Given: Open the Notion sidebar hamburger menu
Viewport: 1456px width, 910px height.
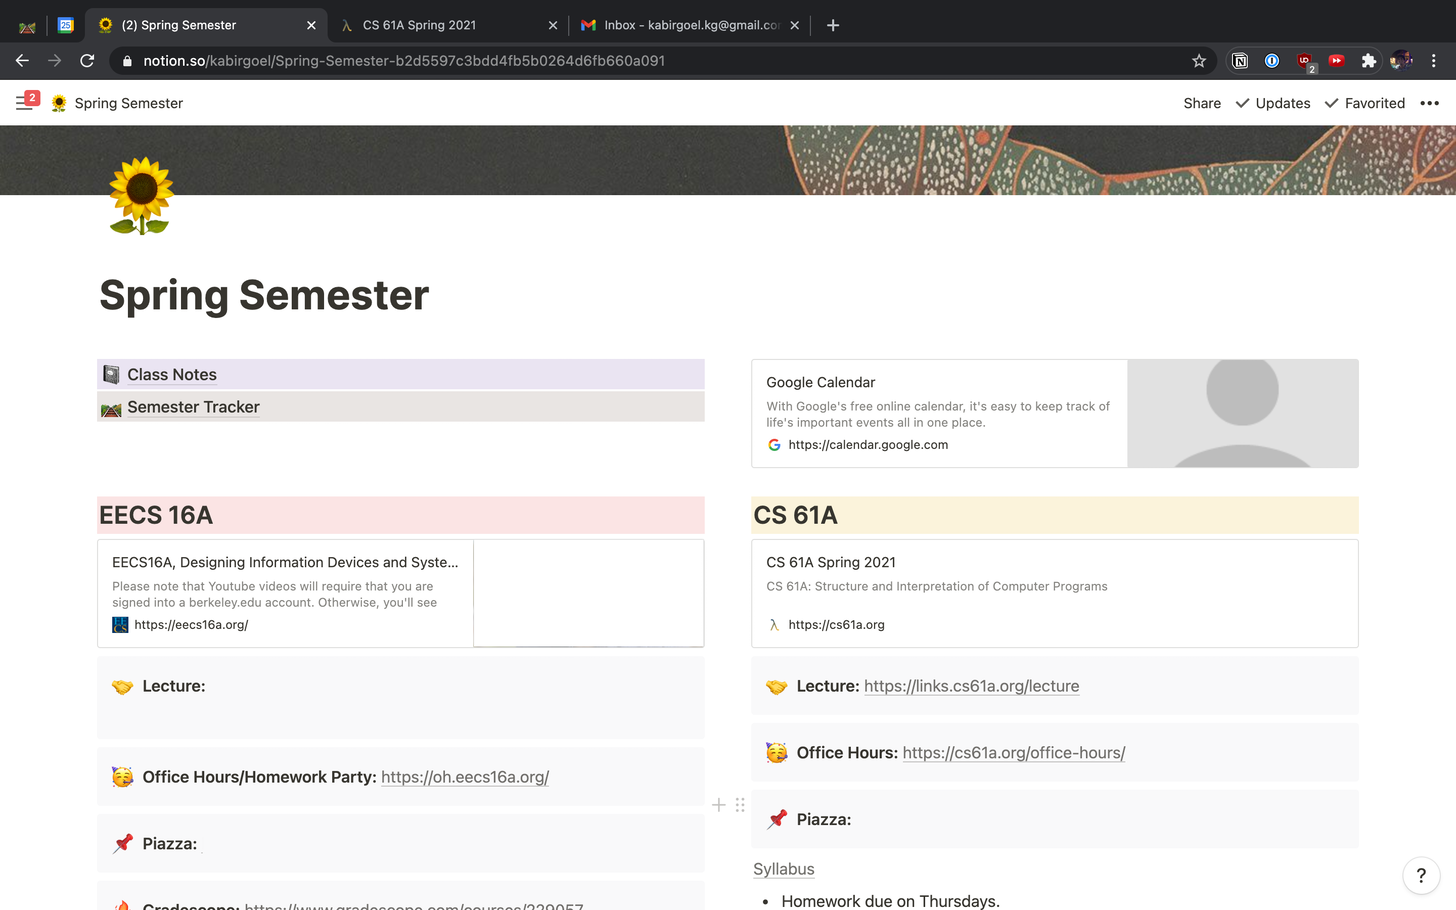Looking at the screenshot, I should tap(24, 102).
